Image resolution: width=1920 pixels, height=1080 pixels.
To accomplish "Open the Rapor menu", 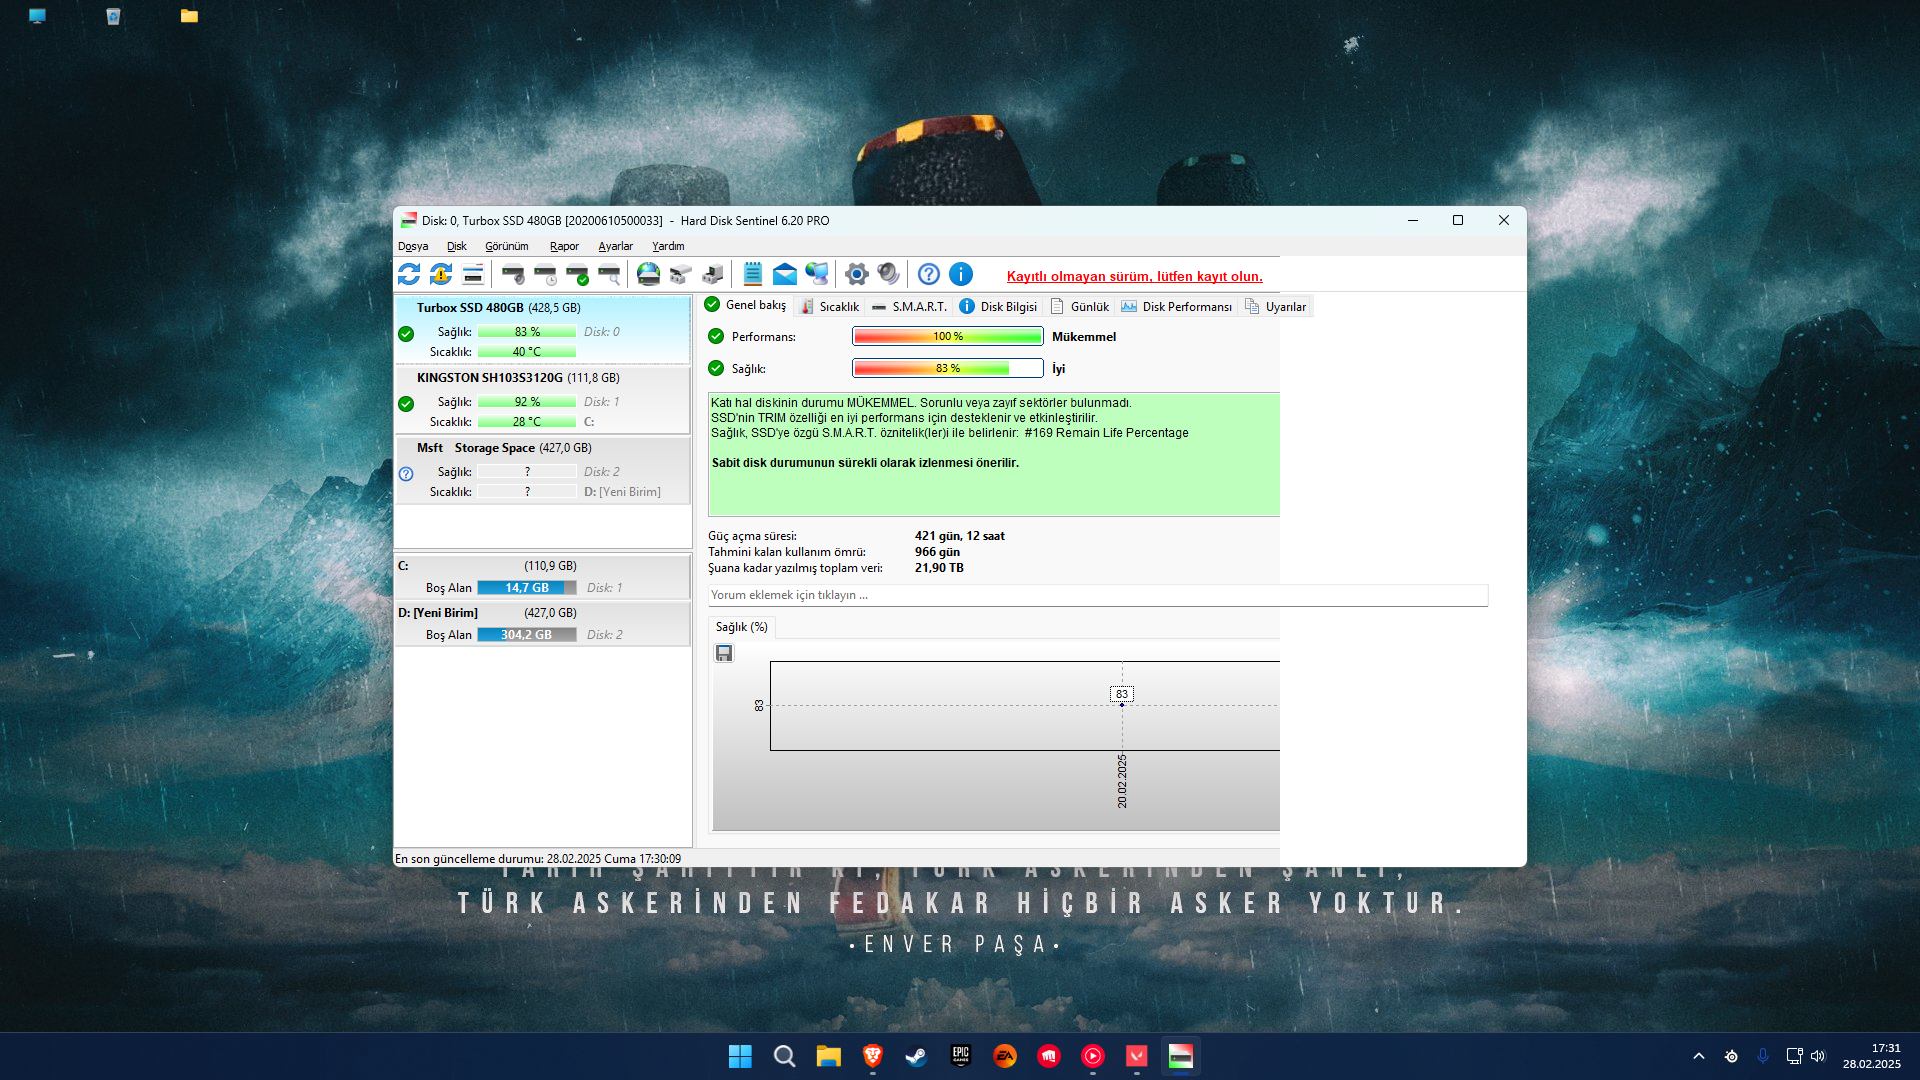I will tap(564, 246).
